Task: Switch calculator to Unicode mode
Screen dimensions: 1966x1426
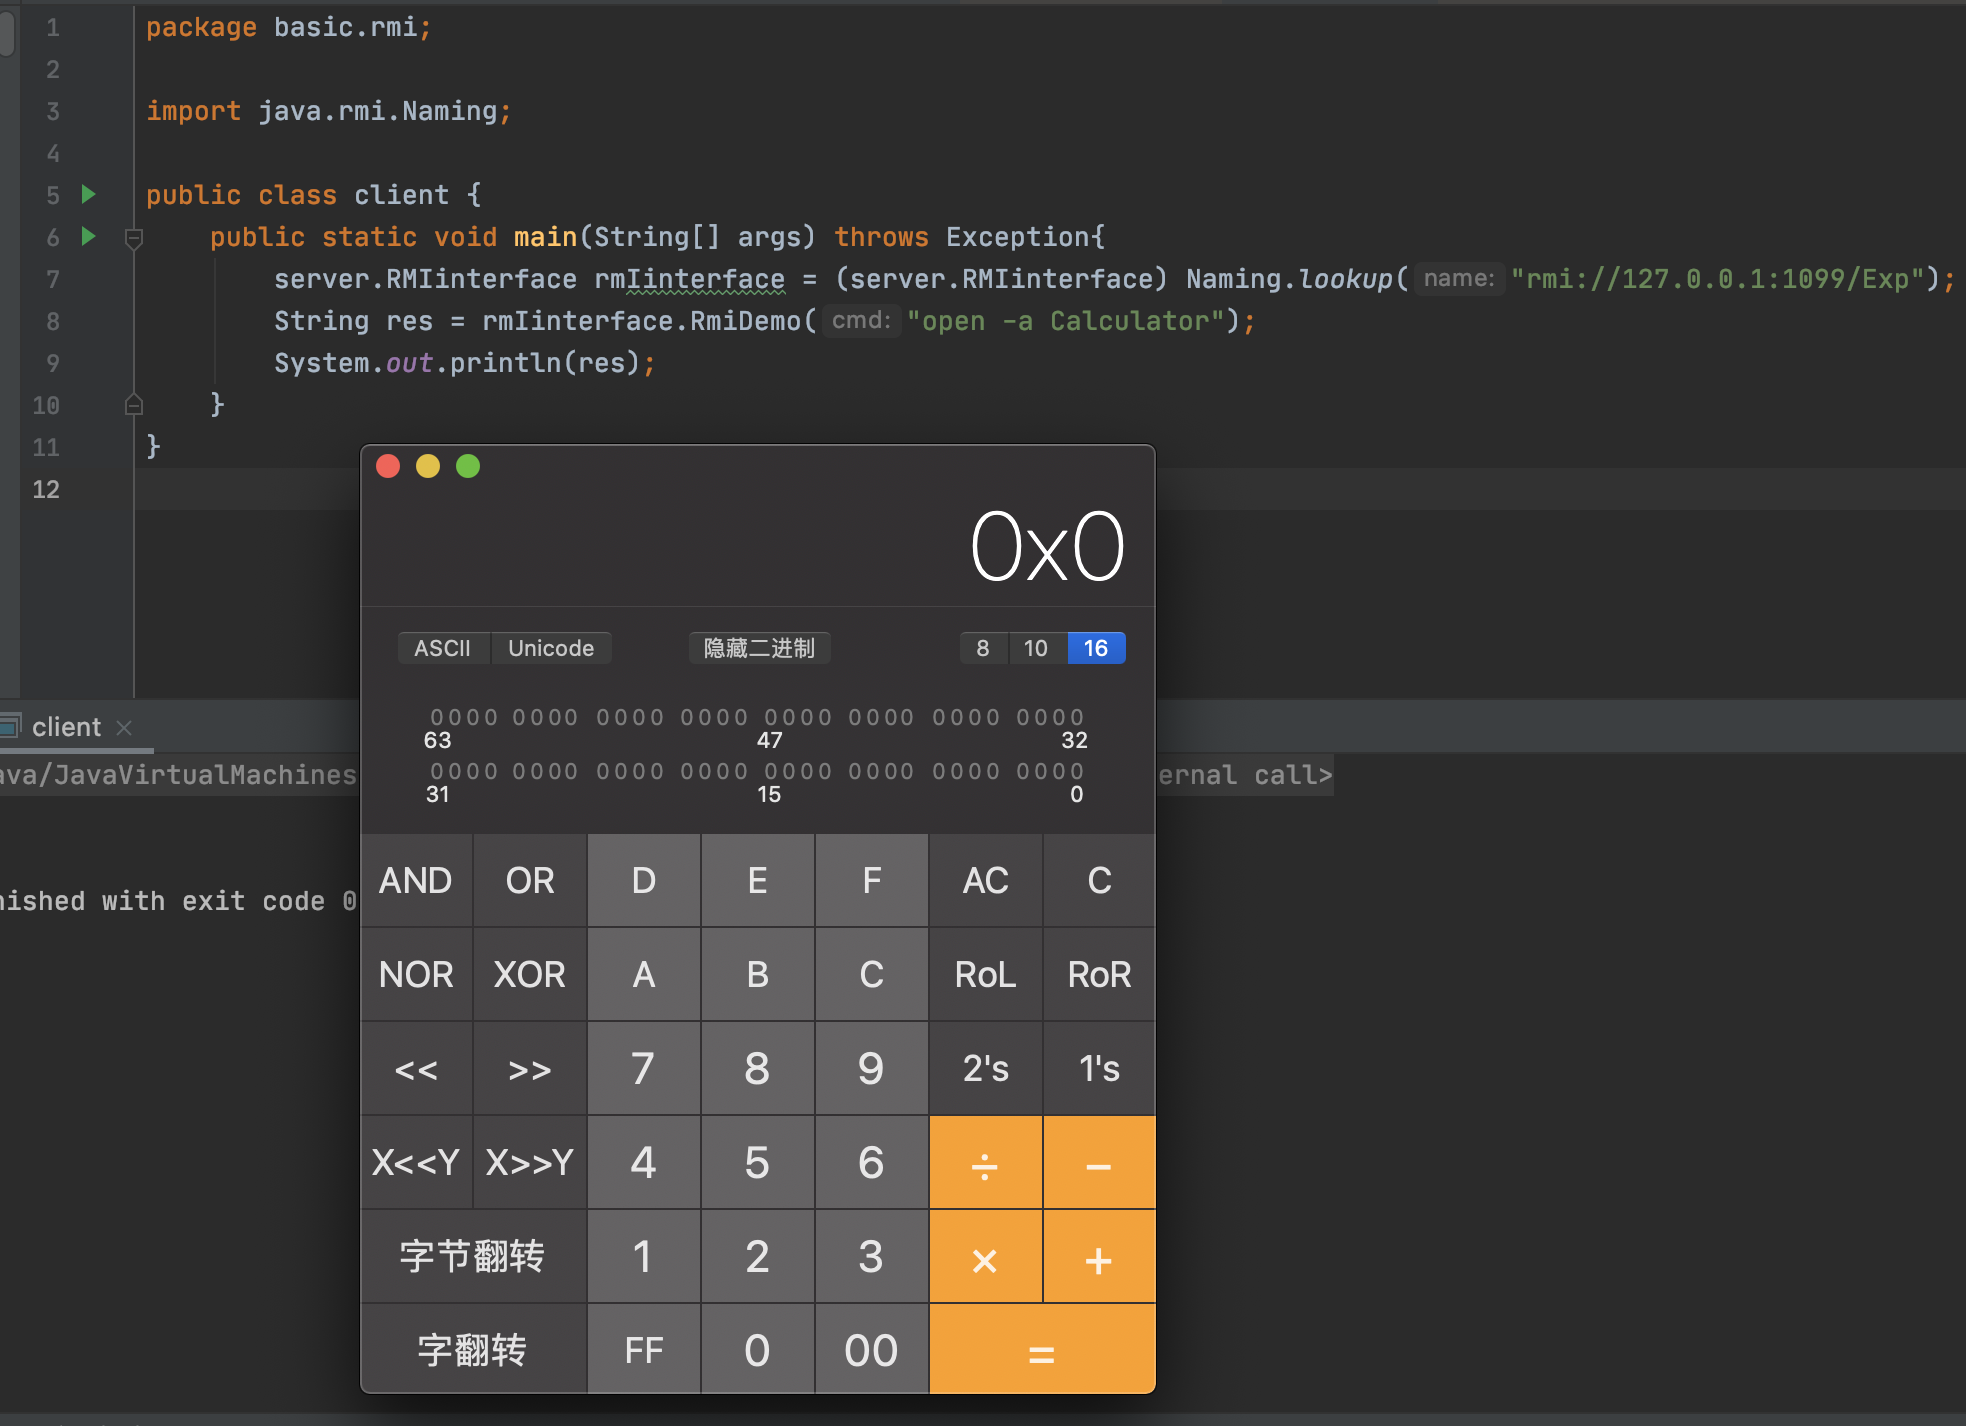Action: click(550, 648)
